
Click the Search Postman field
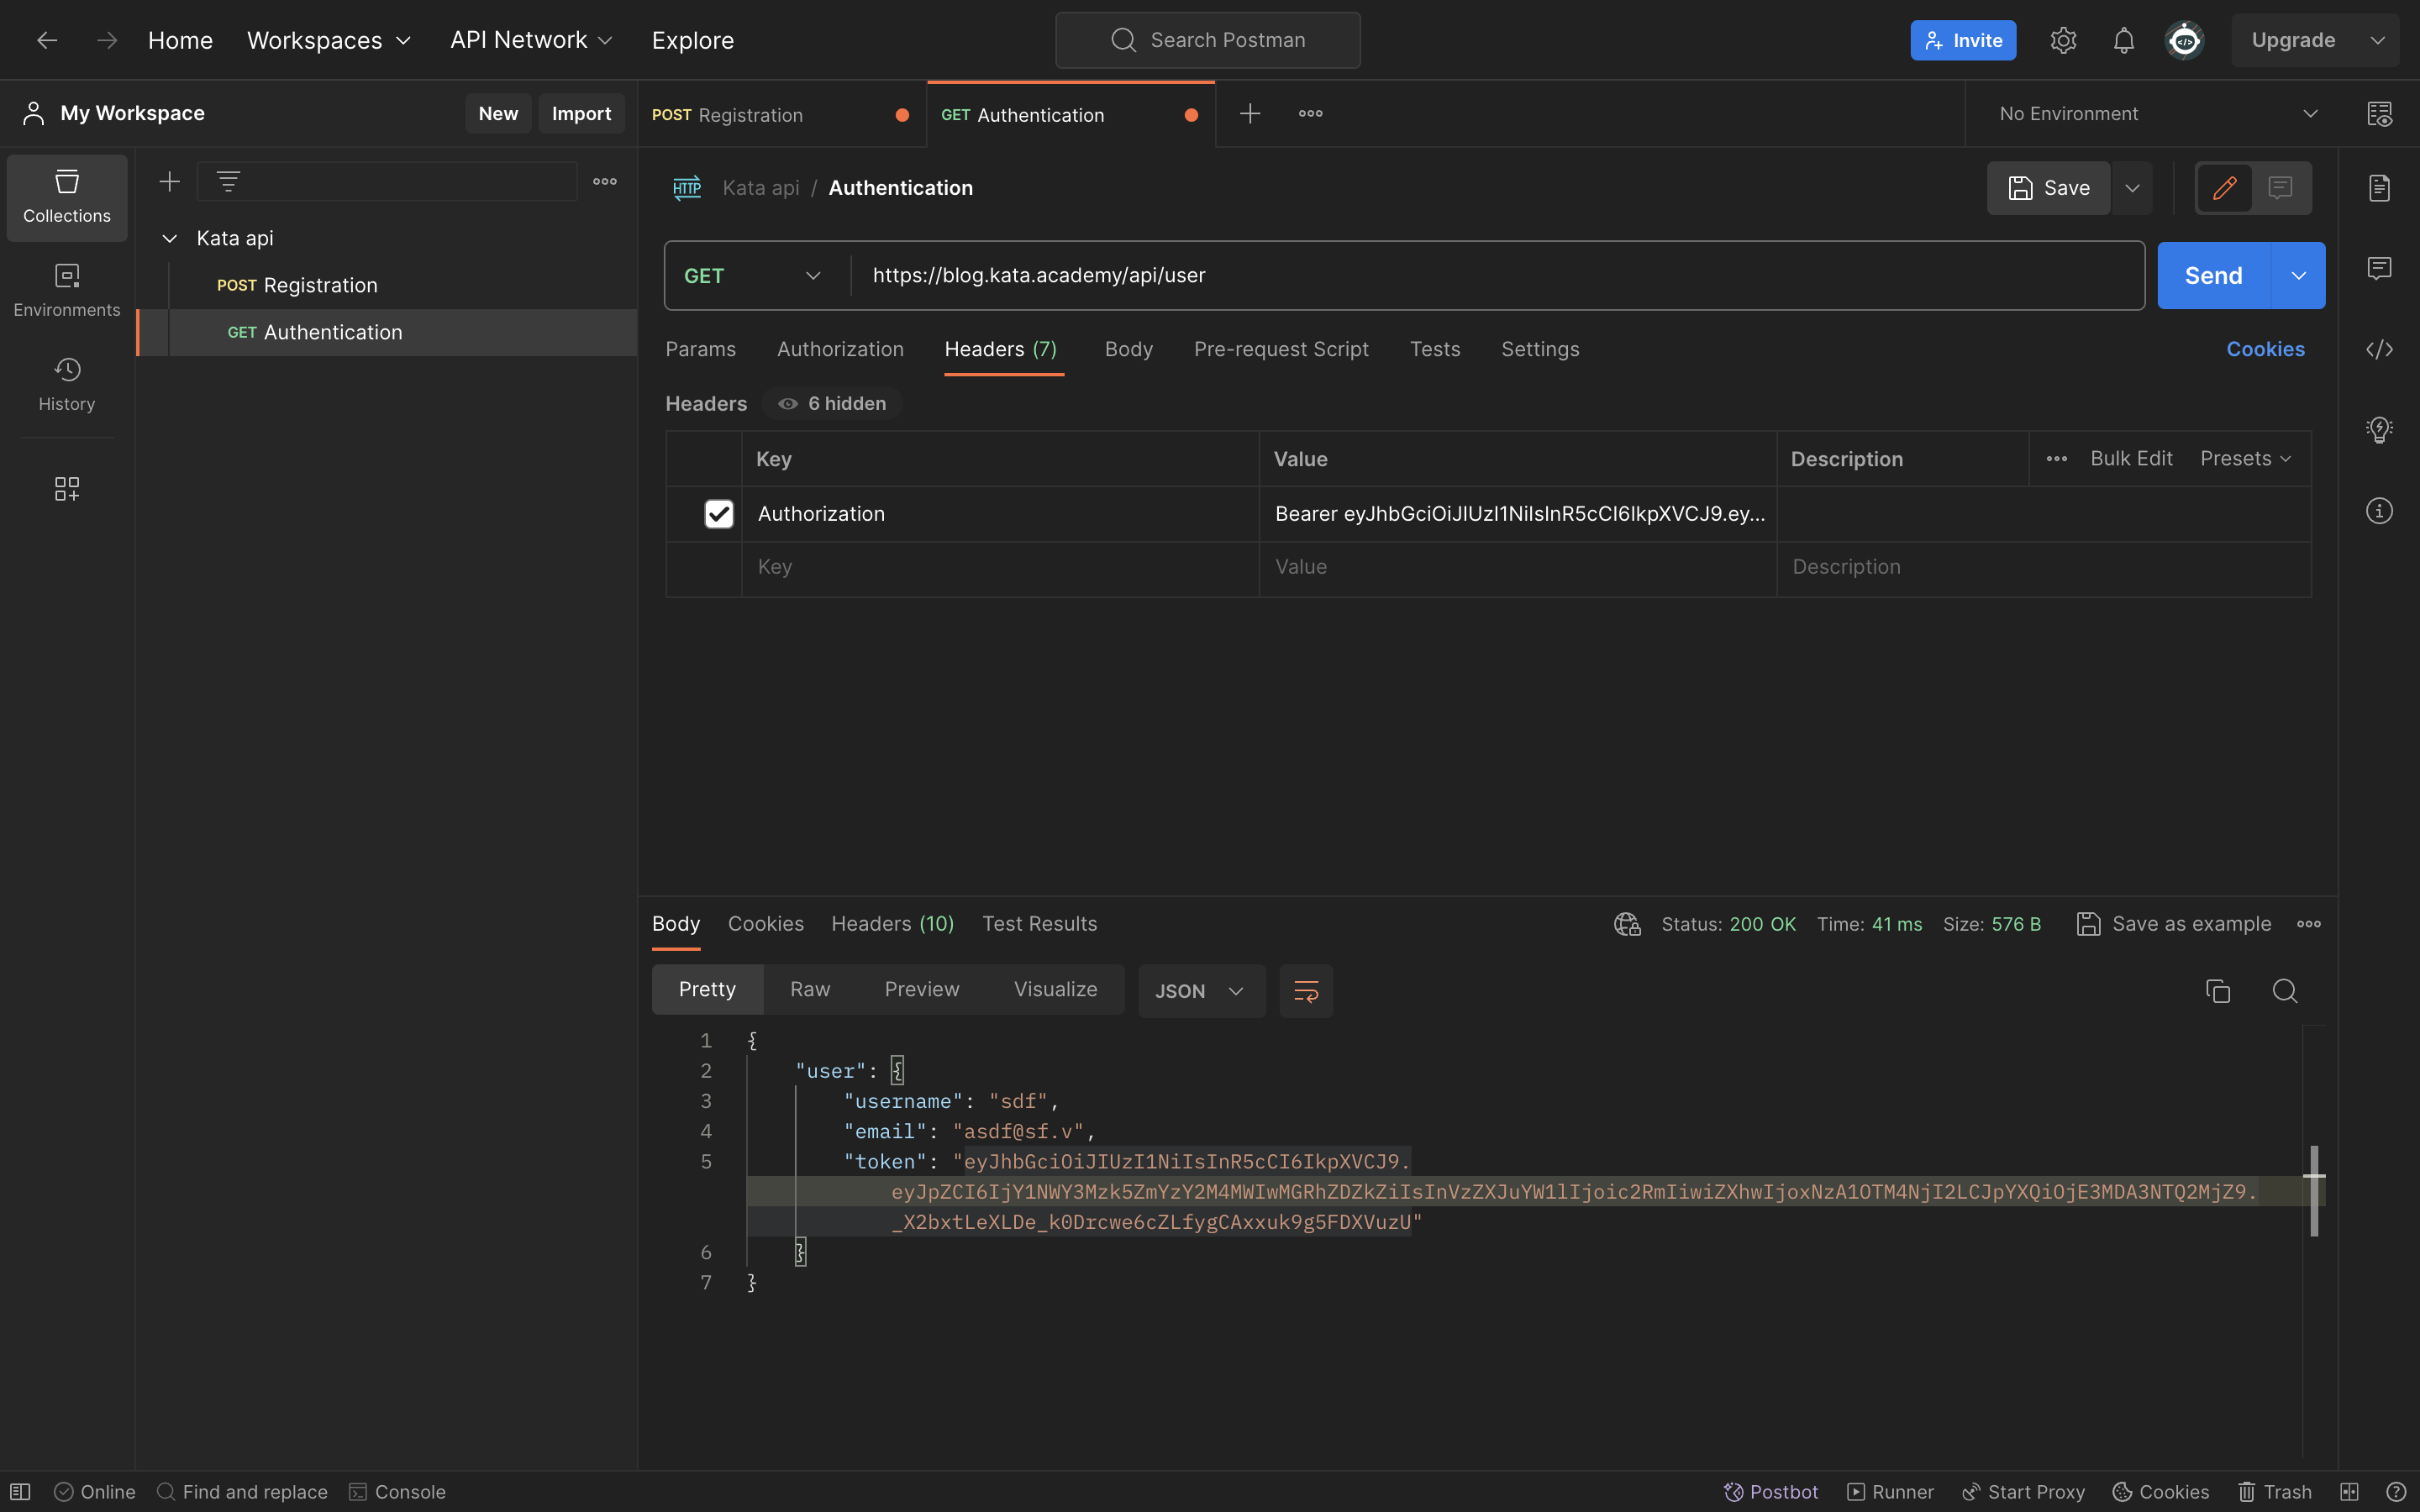tap(1207, 40)
